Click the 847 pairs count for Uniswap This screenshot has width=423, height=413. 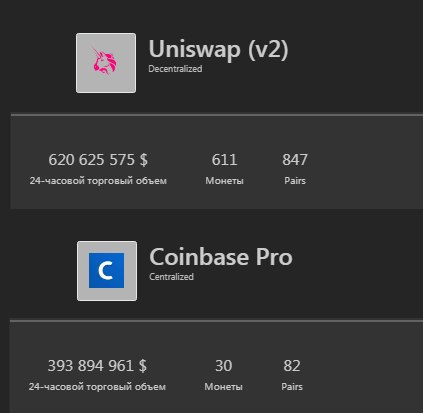295,159
